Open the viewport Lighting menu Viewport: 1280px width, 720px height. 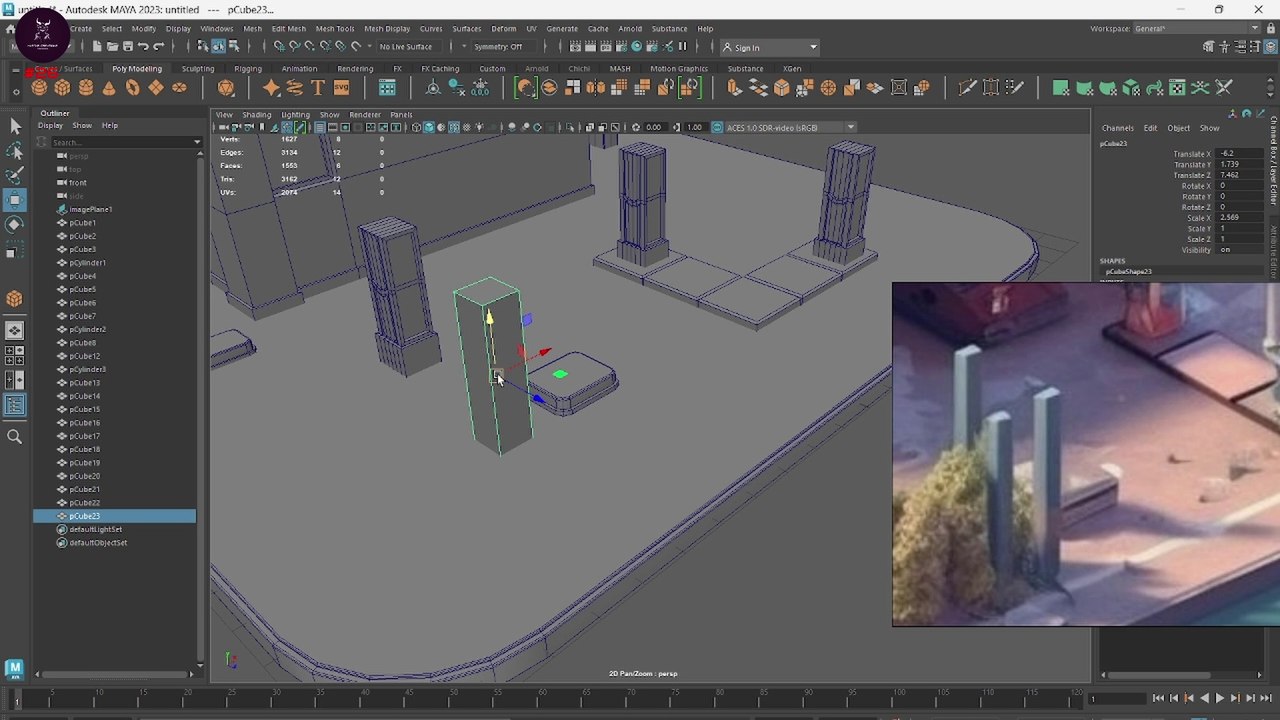coord(295,115)
